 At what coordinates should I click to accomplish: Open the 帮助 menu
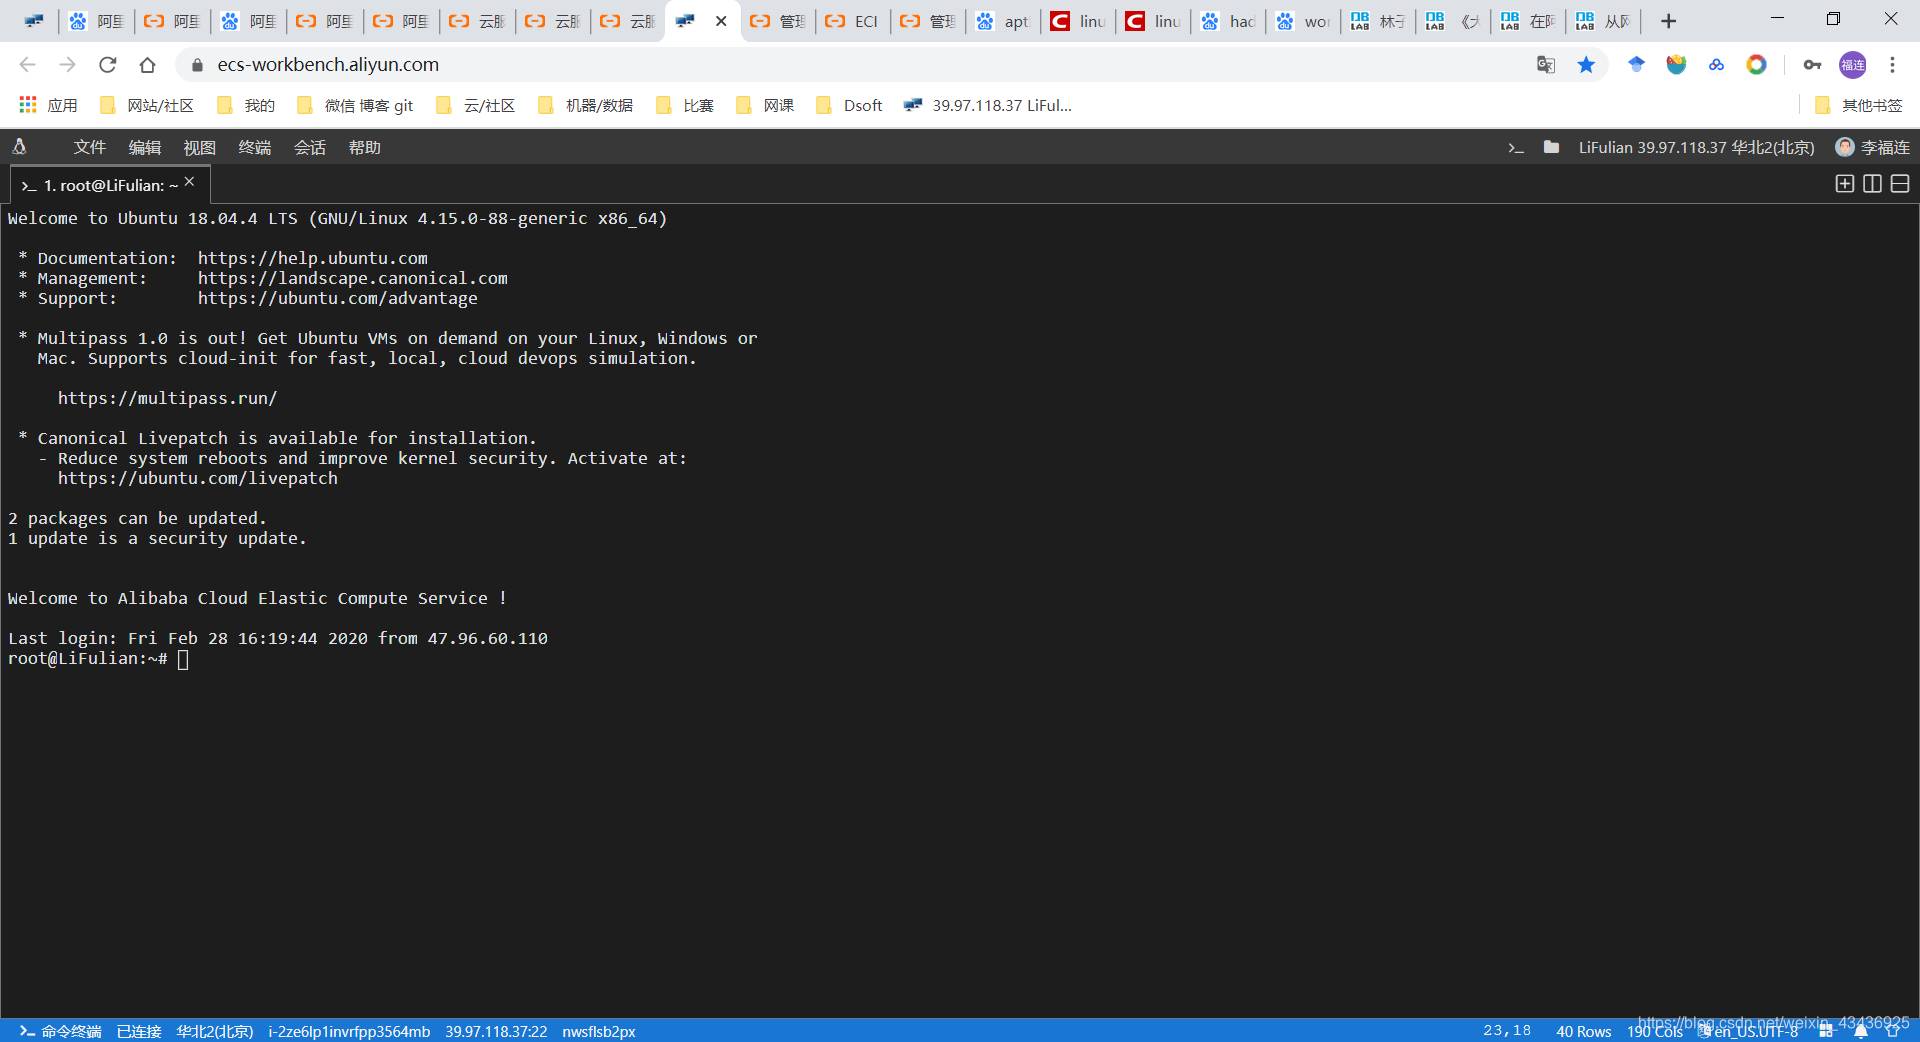pos(364,147)
